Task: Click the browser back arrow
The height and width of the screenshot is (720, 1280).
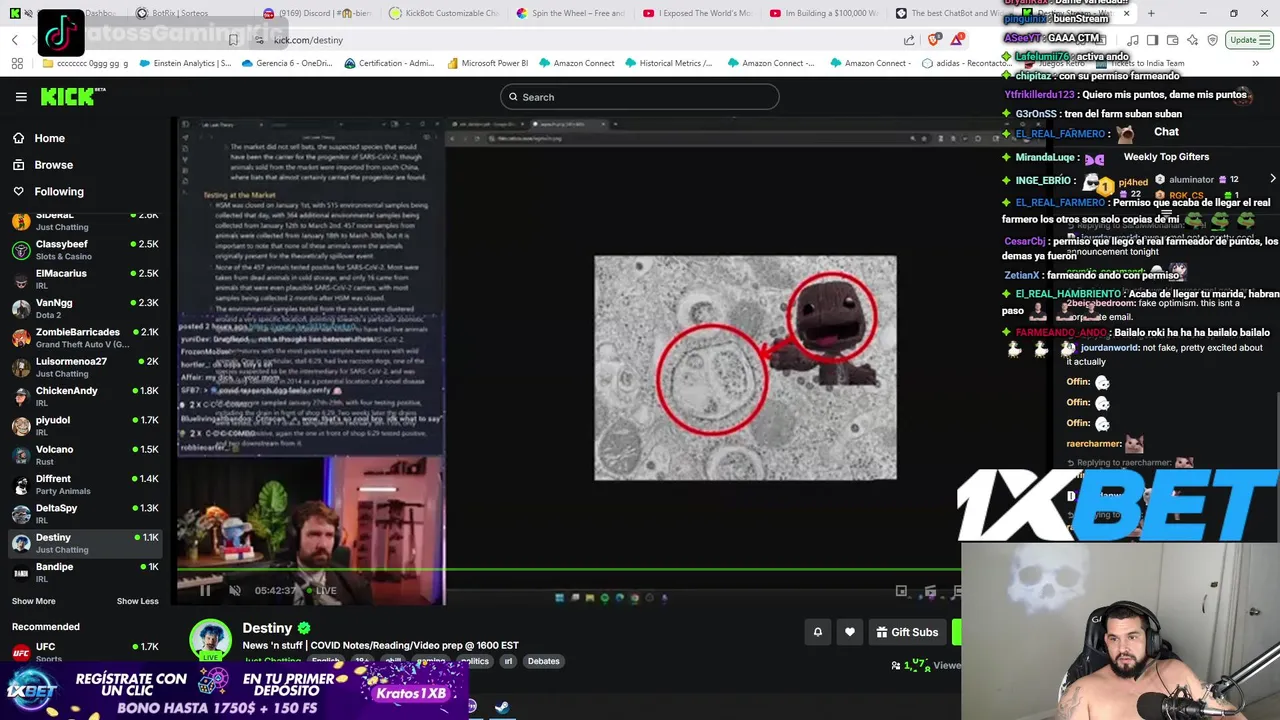Action: point(14,40)
